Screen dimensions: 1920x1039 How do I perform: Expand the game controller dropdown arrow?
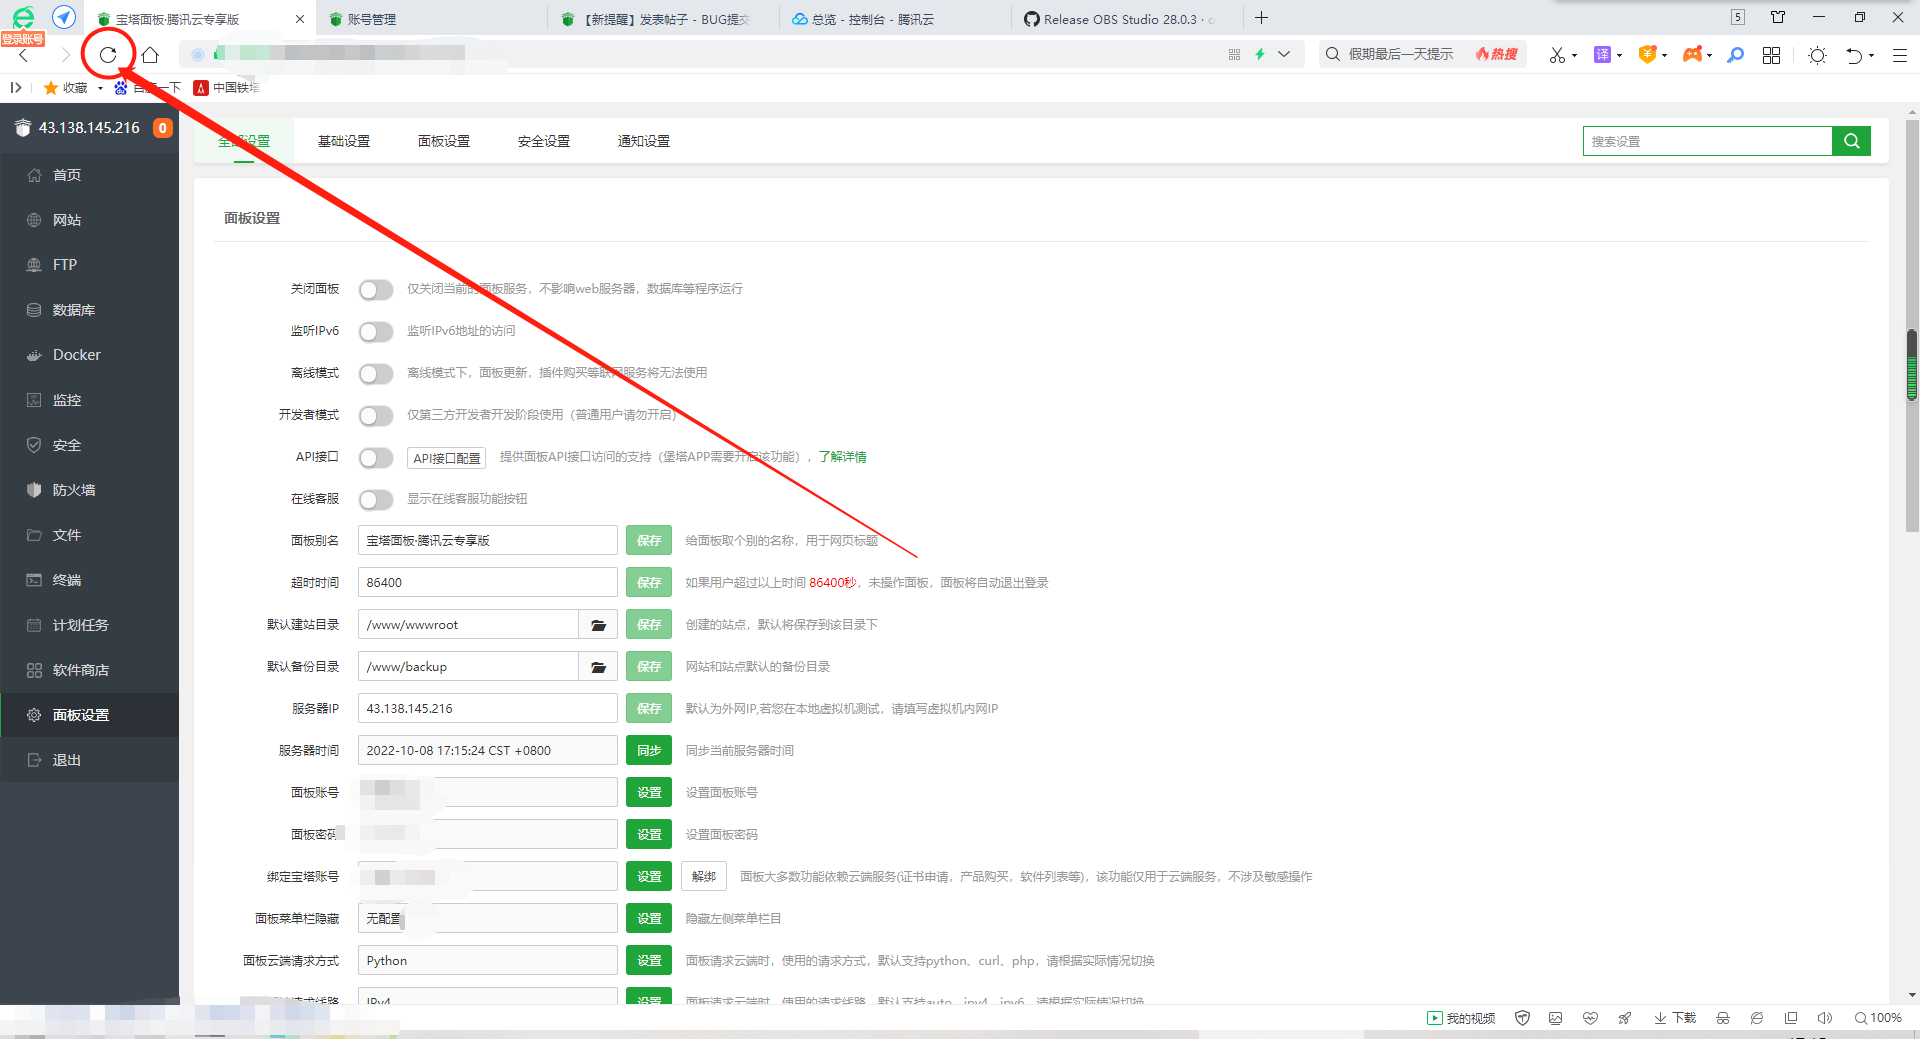(1709, 56)
